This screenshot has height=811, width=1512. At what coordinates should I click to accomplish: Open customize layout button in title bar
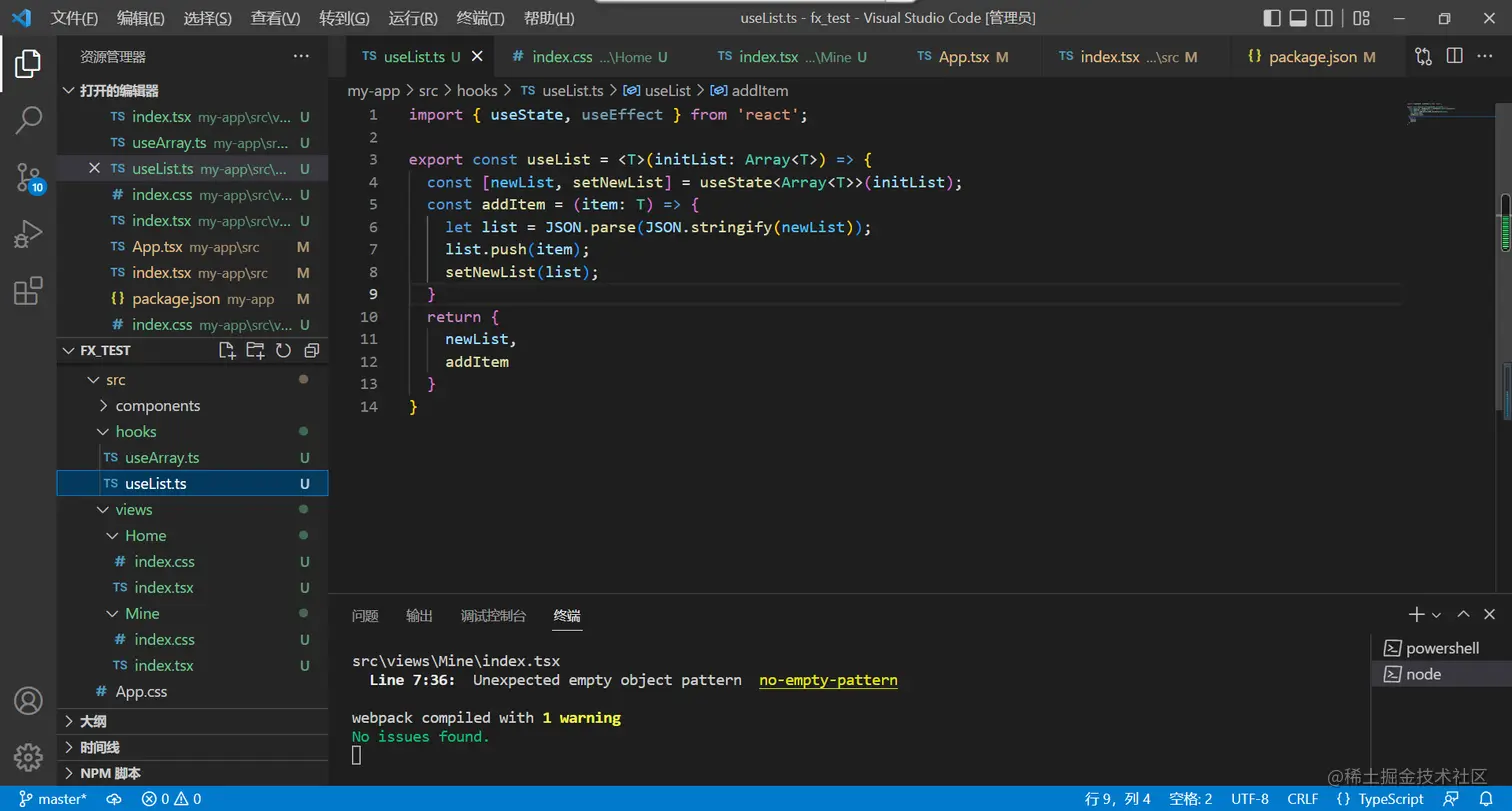(1361, 18)
